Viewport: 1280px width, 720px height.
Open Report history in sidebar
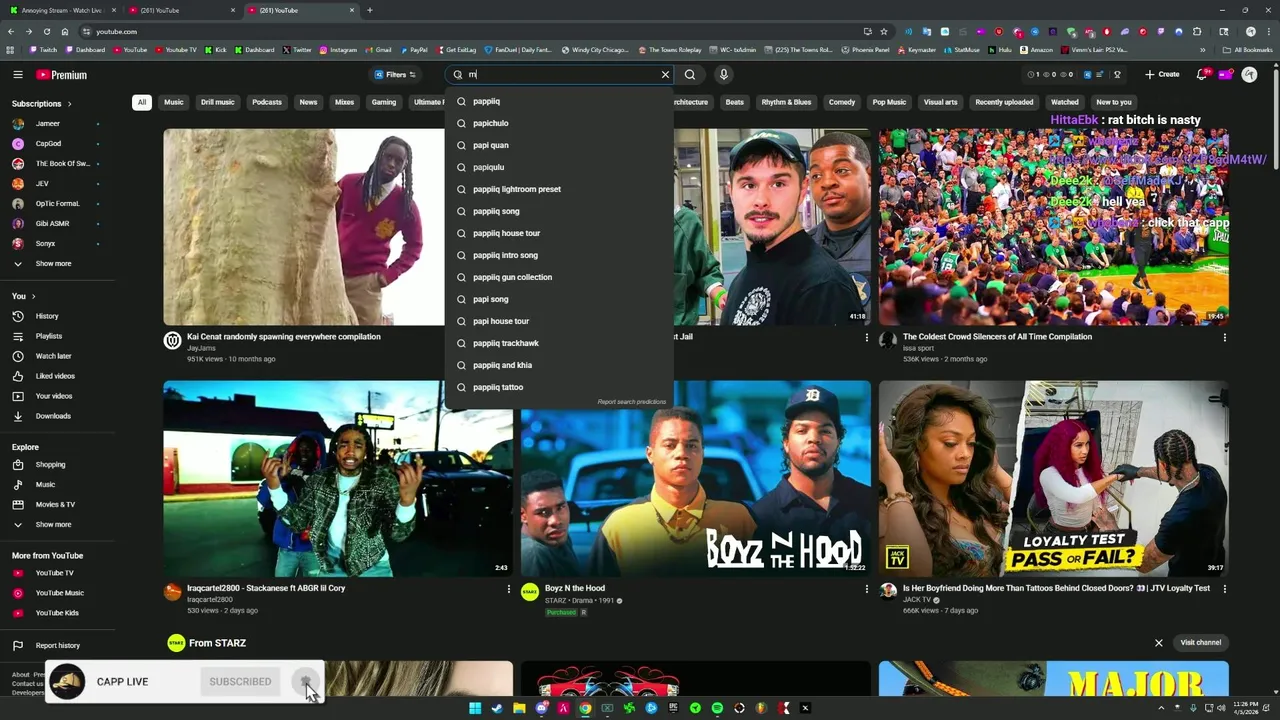(57, 646)
